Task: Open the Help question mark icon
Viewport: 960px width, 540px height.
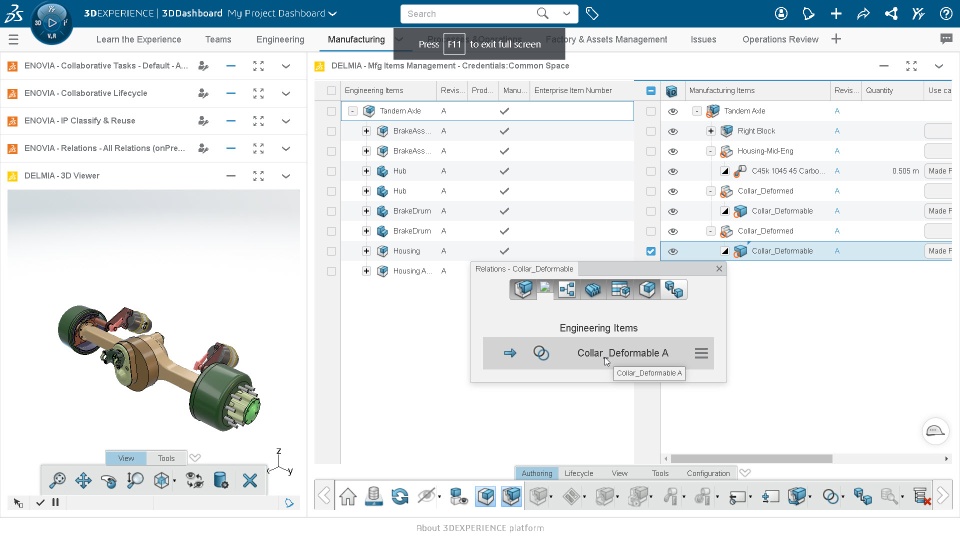Action: pyautogui.click(x=946, y=13)
